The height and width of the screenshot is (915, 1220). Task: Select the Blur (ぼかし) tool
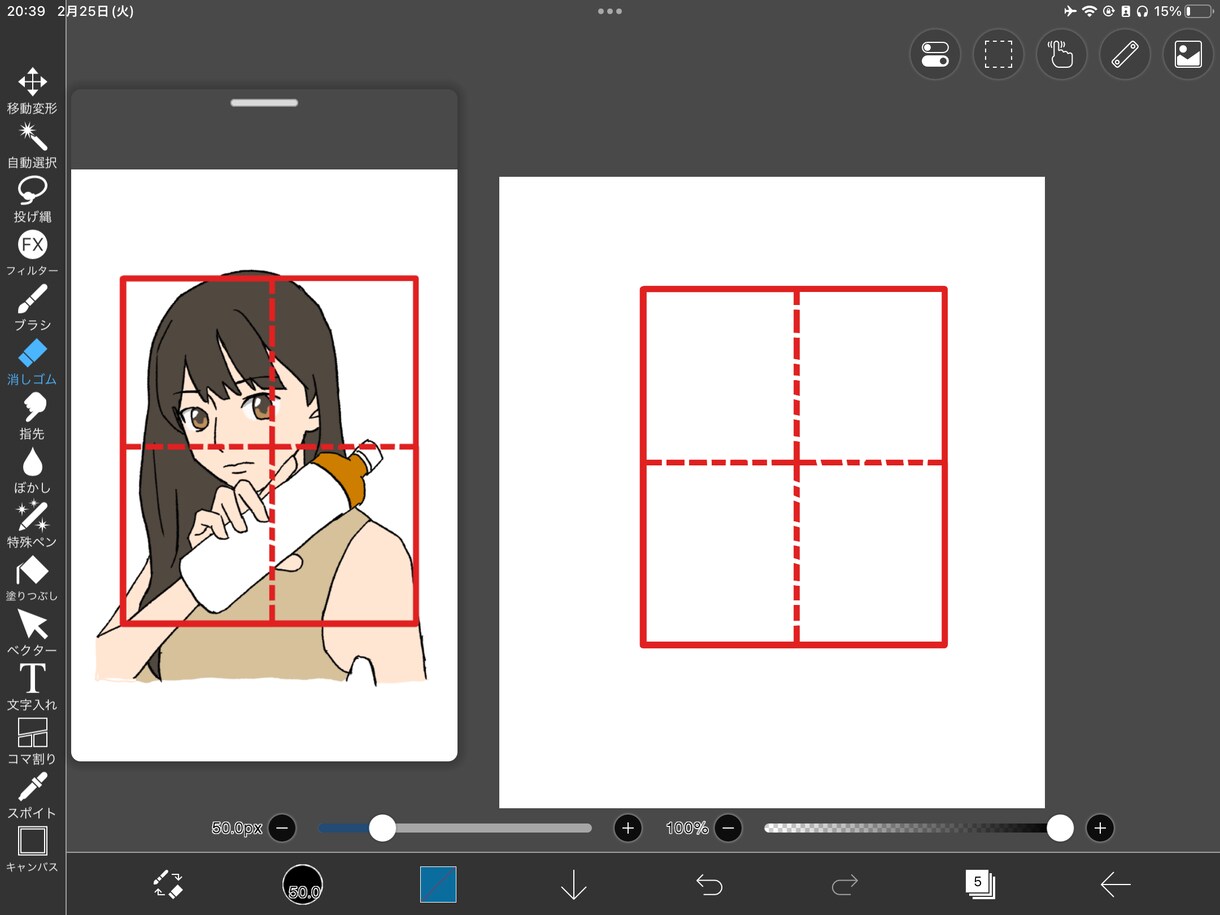(32, 470)
